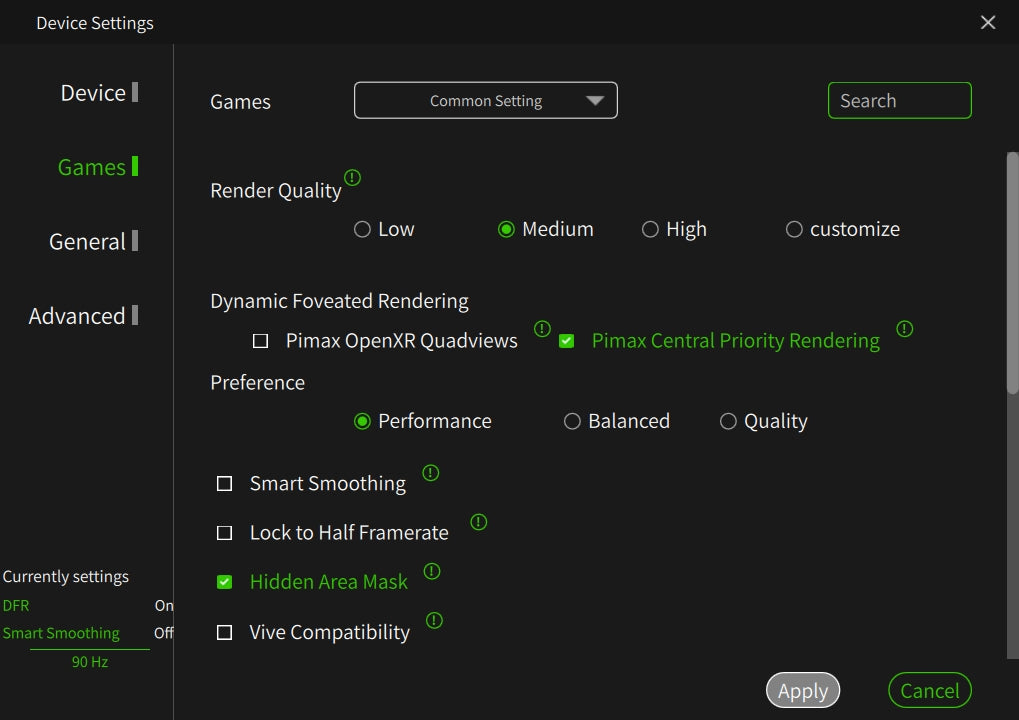Click the Hidden Area Mask info icon
1019x720 pixels.
[x=432, y=571]
